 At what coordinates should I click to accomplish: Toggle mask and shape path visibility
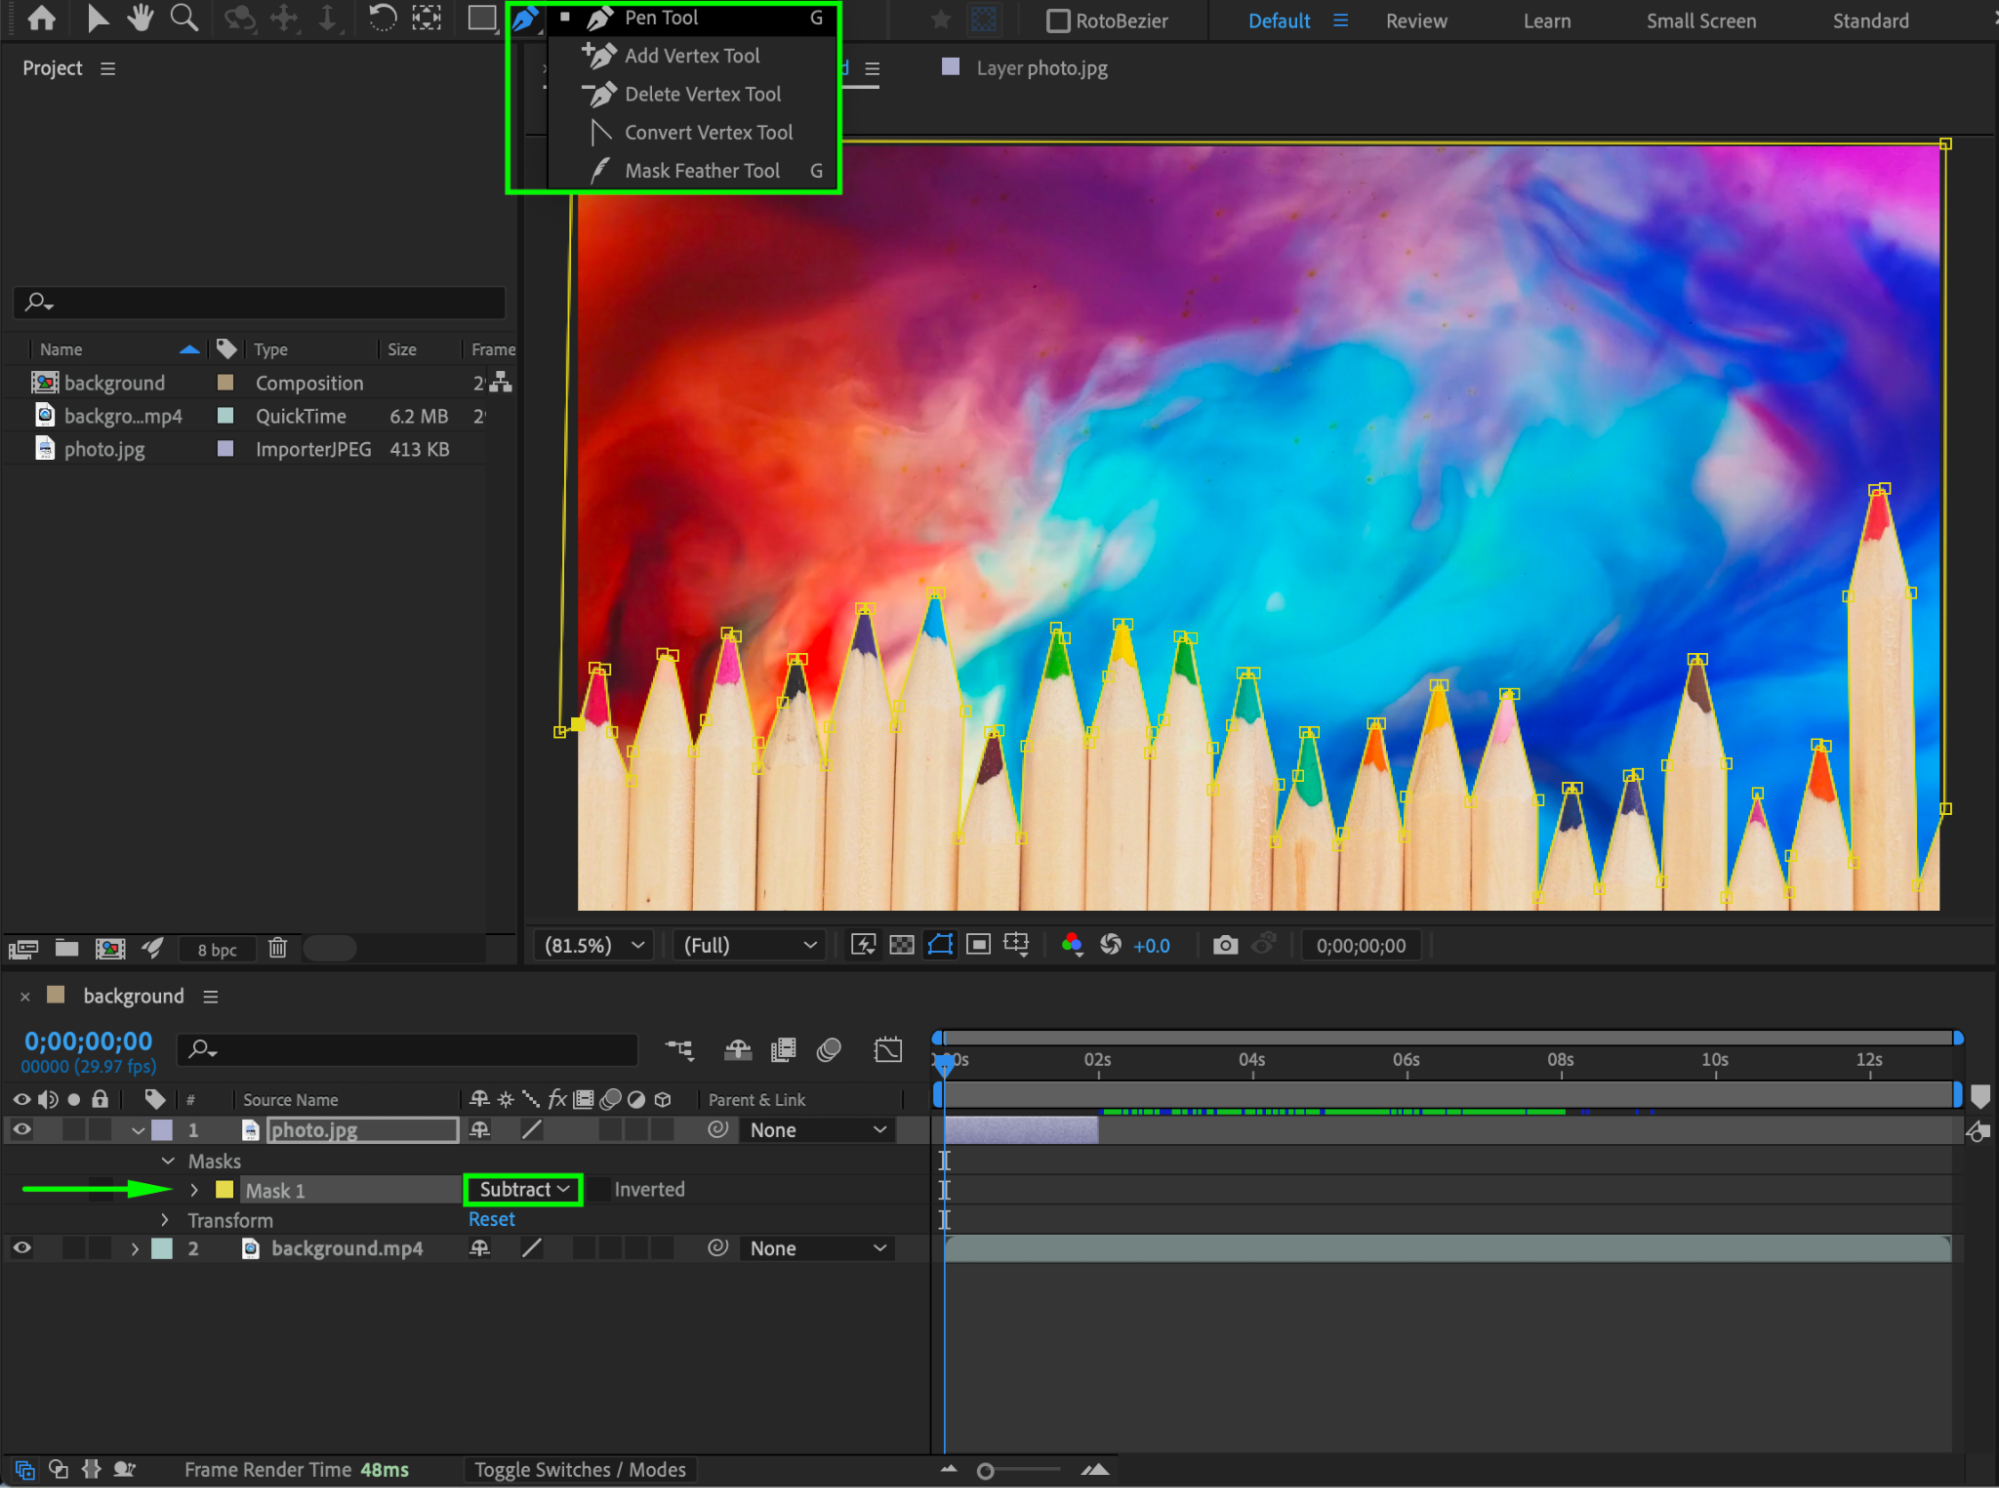(940, 945)
